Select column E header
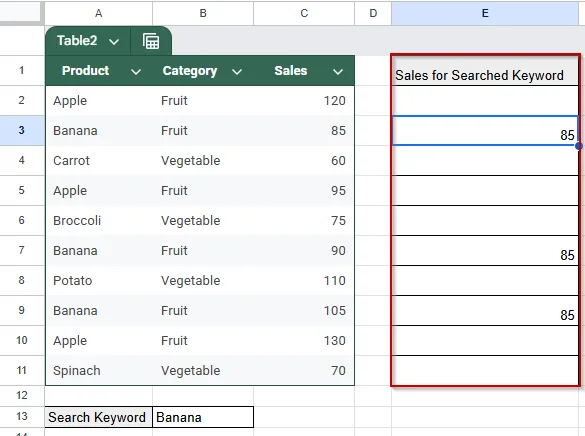Image resolution: width=585 pixels, height=436 pixels. point(485,13)
